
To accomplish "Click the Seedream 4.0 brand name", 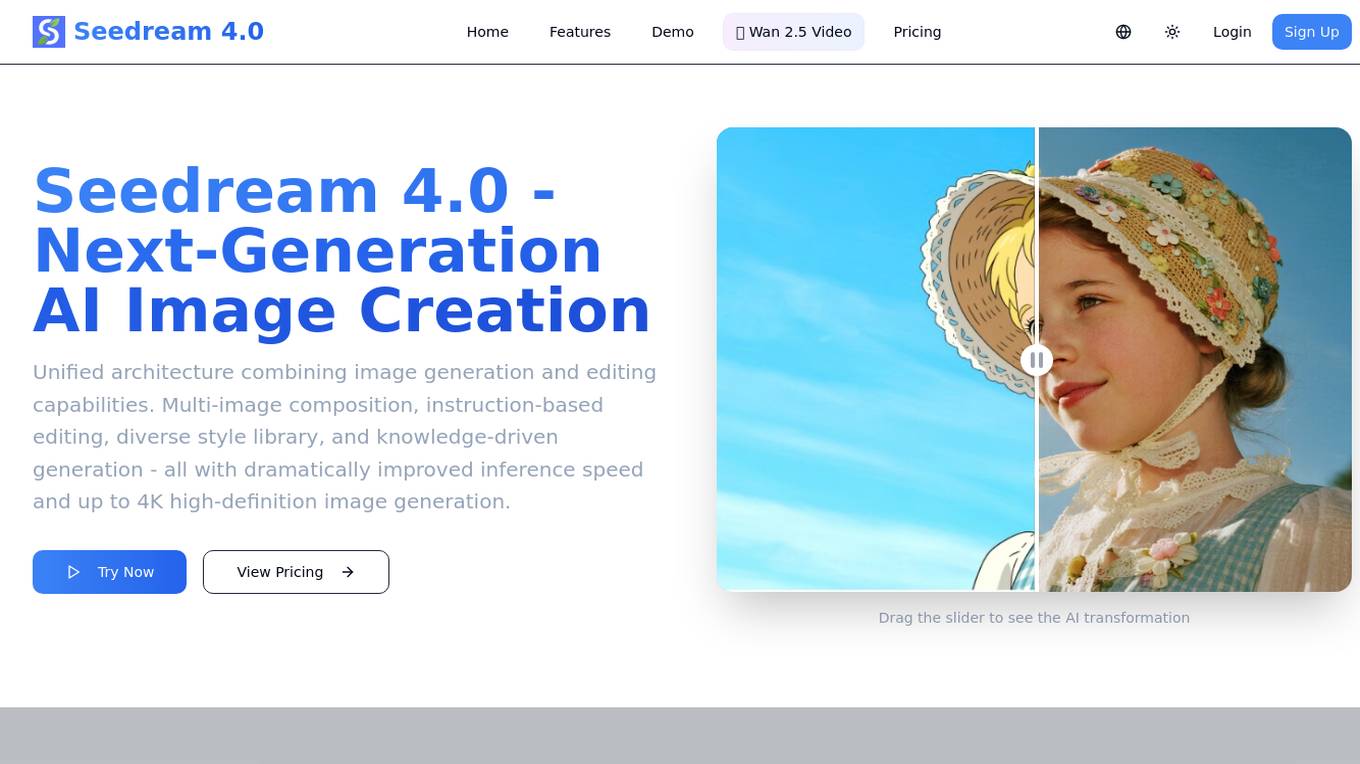I will (x=169, y=32).
